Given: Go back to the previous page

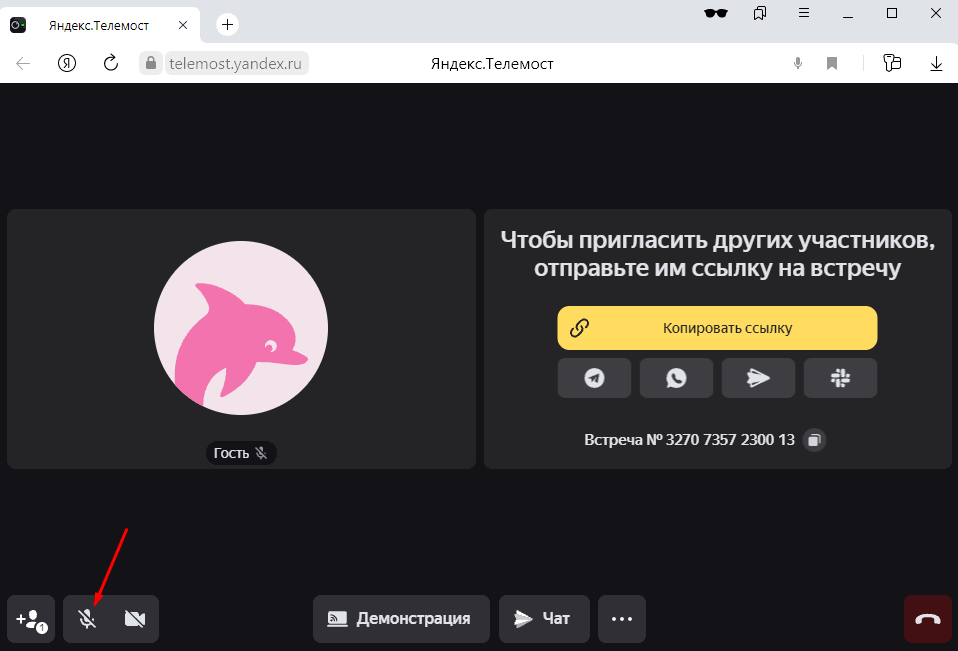Looking at the screenshot, I should tap(23, 64).
